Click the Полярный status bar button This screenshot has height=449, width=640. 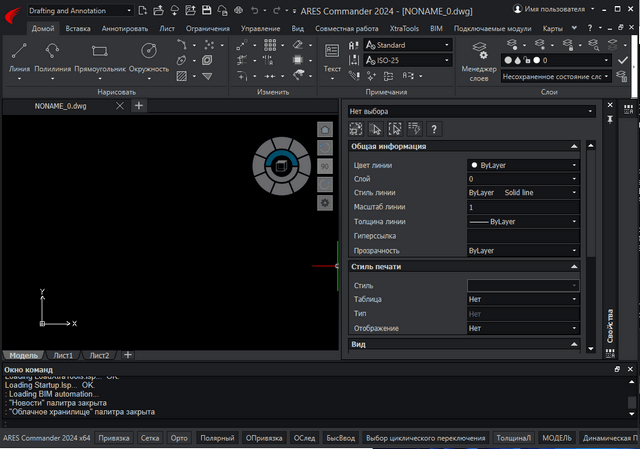217,438
